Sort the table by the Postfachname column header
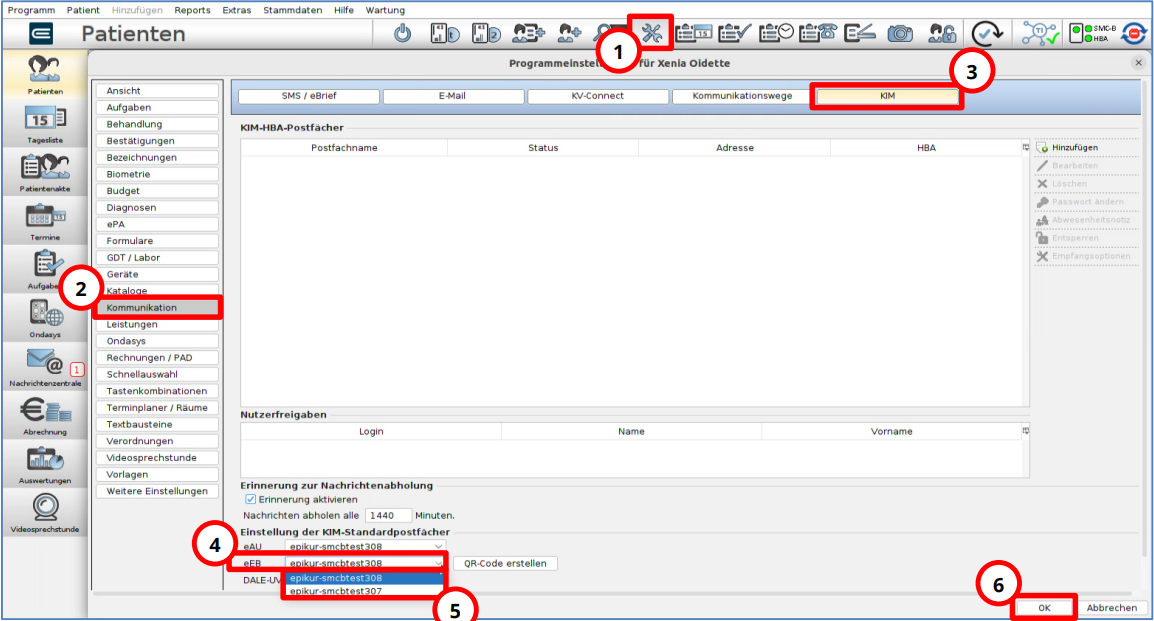This screenshot has width=1154, height=621. [x=344, y=147]
